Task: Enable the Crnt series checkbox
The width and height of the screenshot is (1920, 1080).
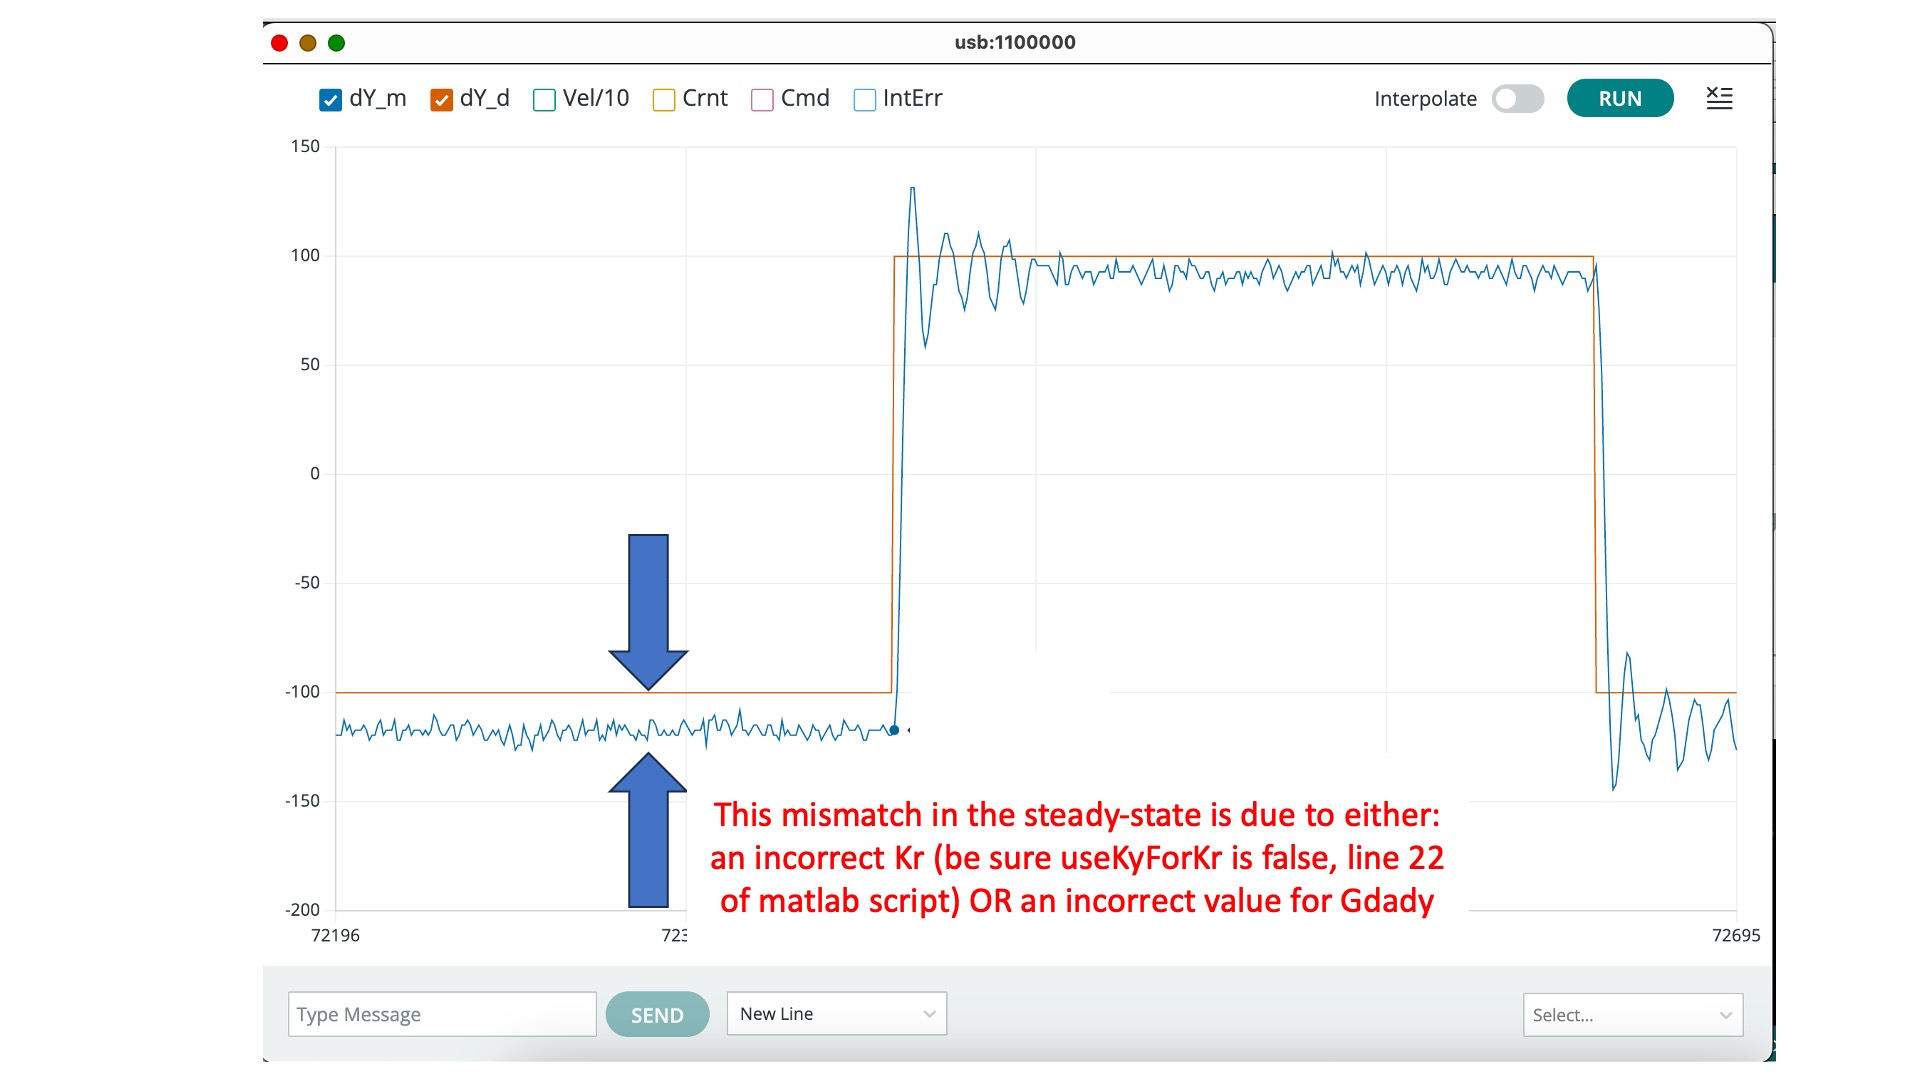Action: (663, 100)
